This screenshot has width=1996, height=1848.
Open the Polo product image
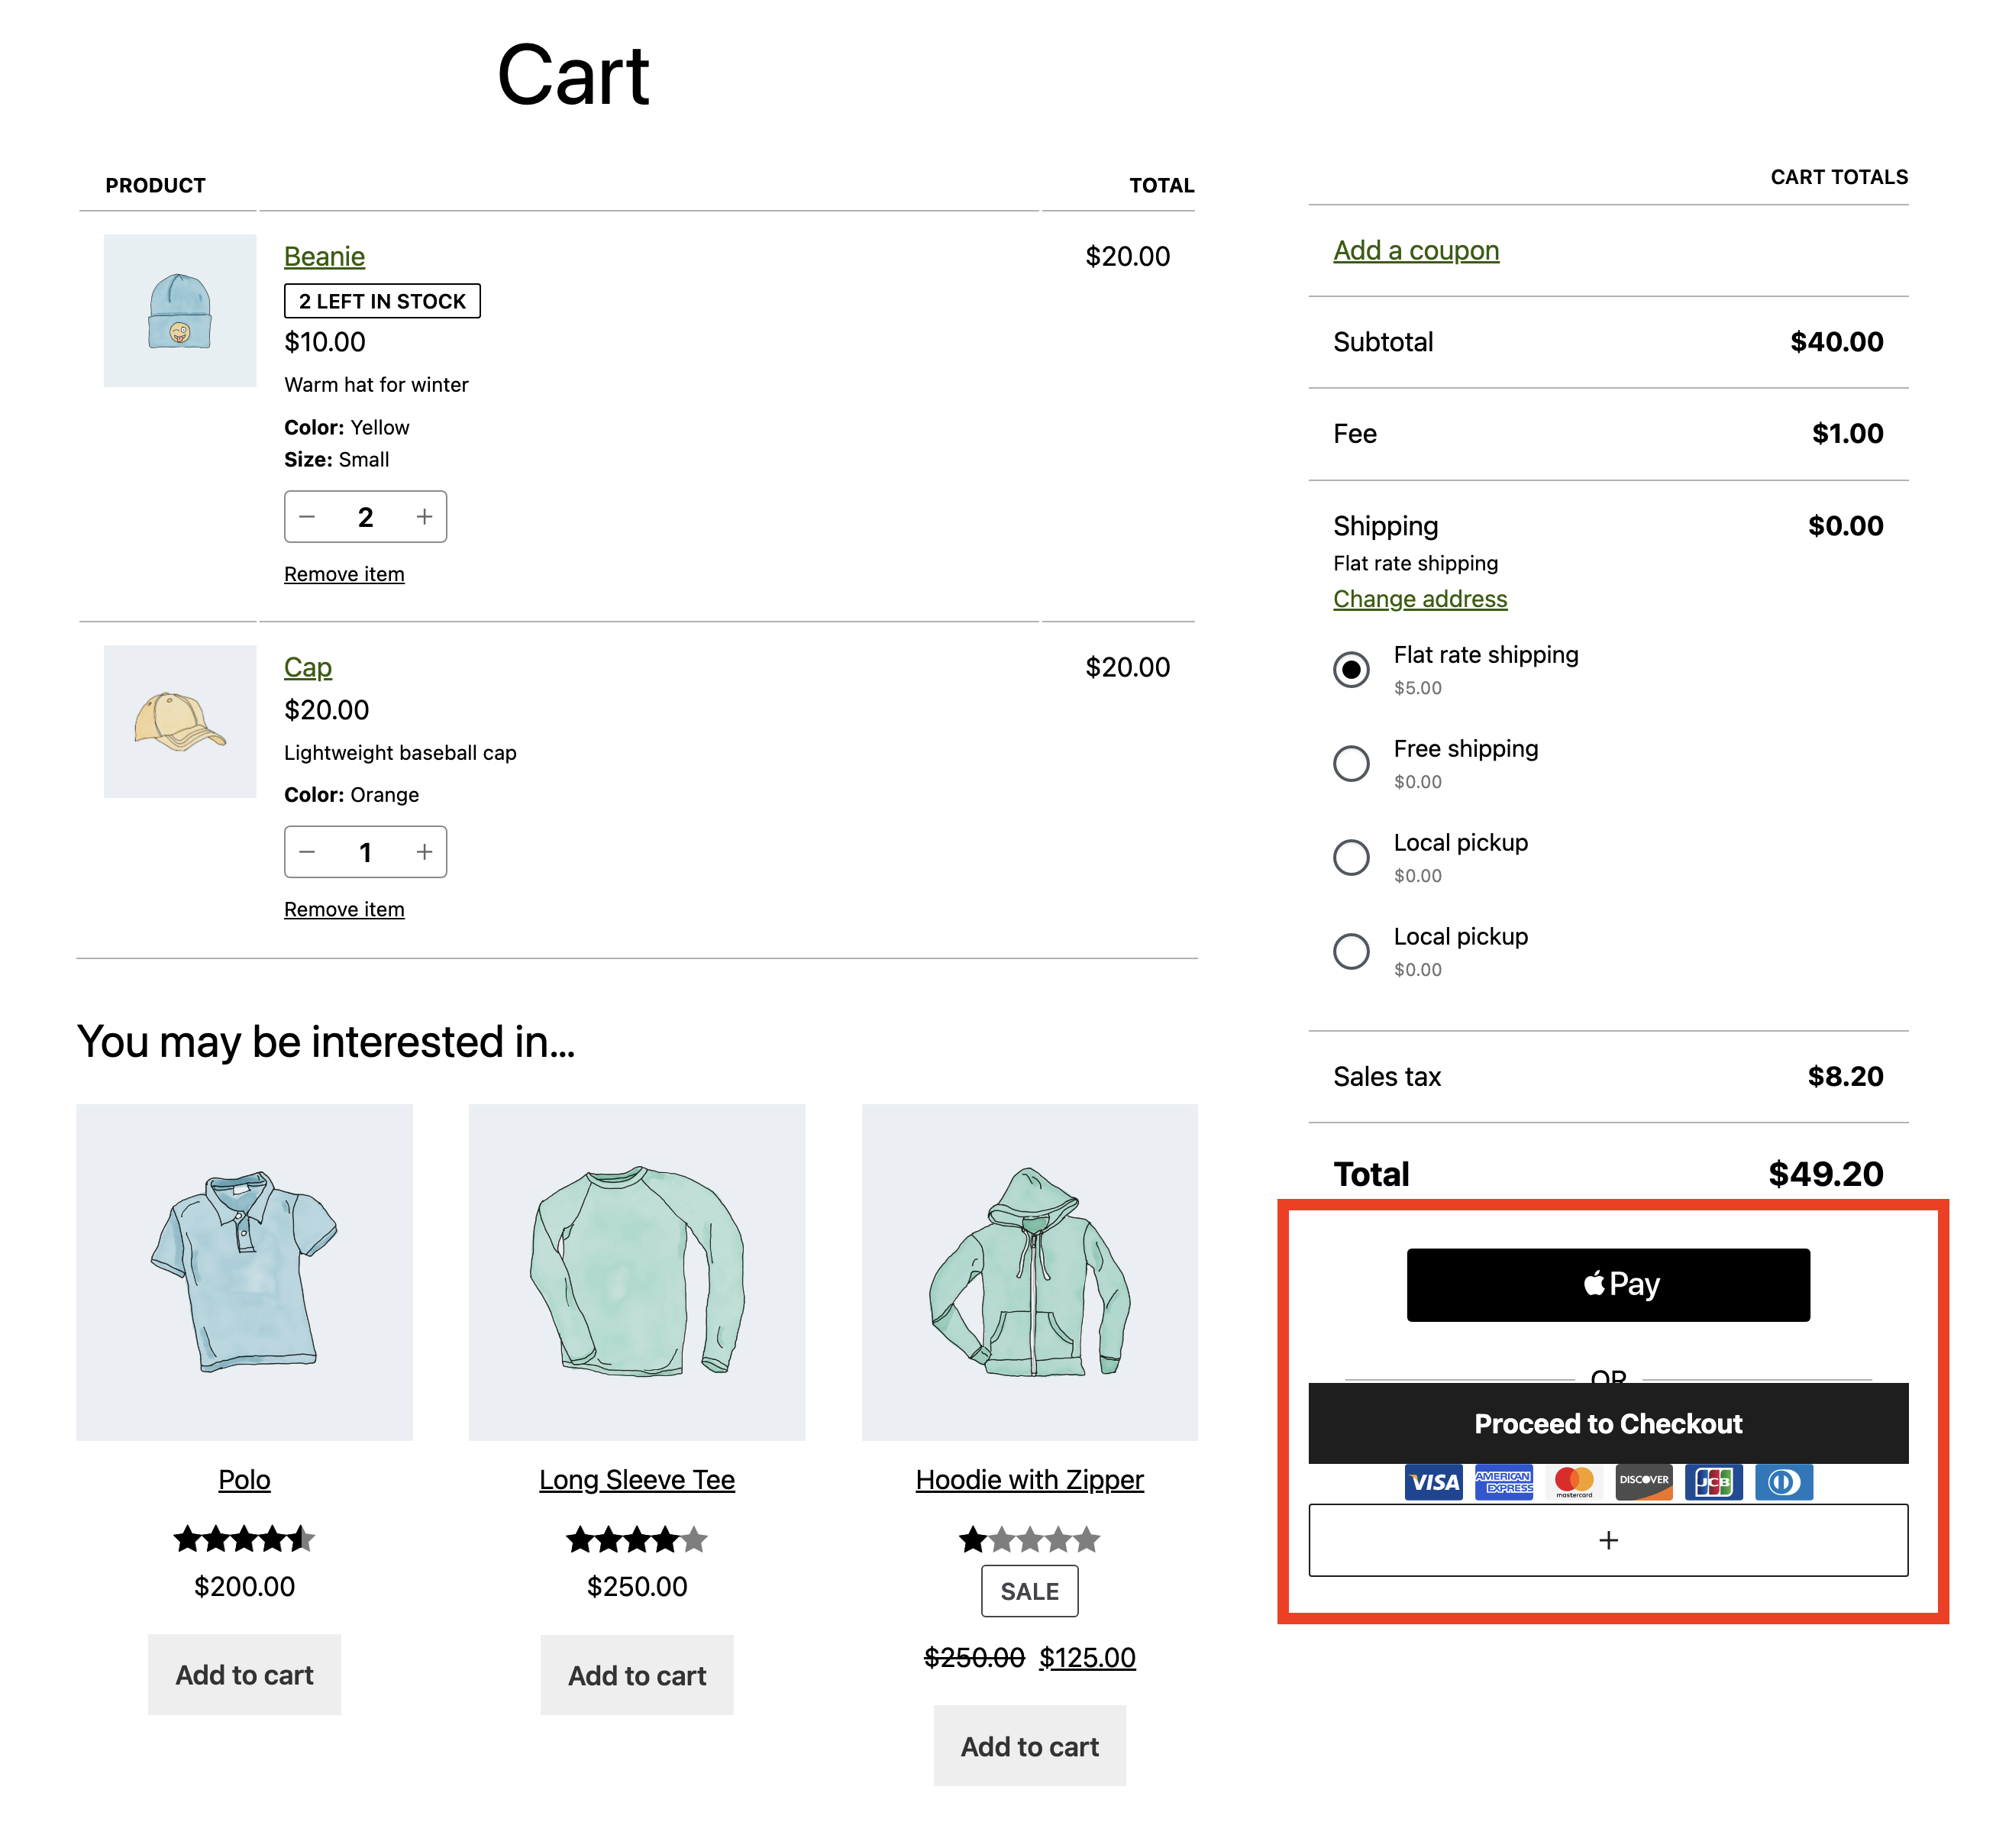244,1272
